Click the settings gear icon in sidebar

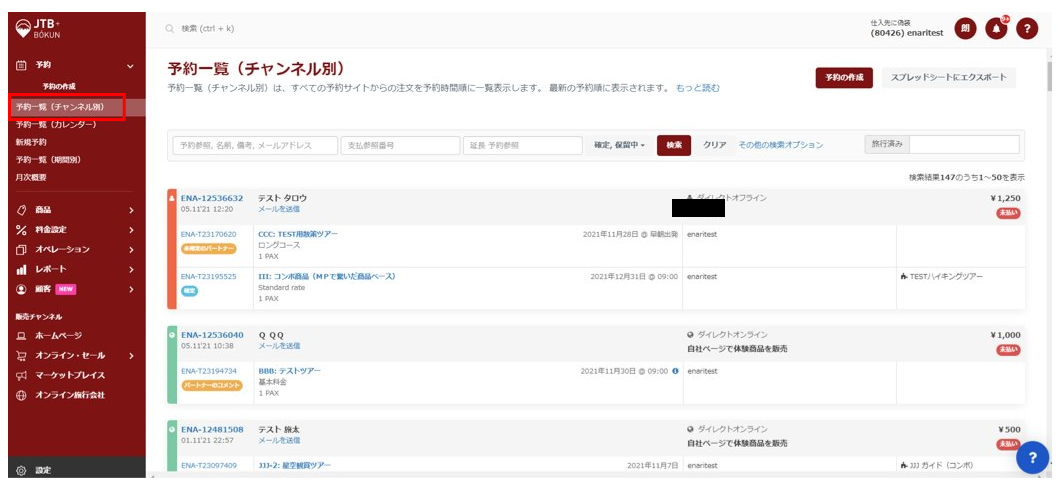coord(21,470)
